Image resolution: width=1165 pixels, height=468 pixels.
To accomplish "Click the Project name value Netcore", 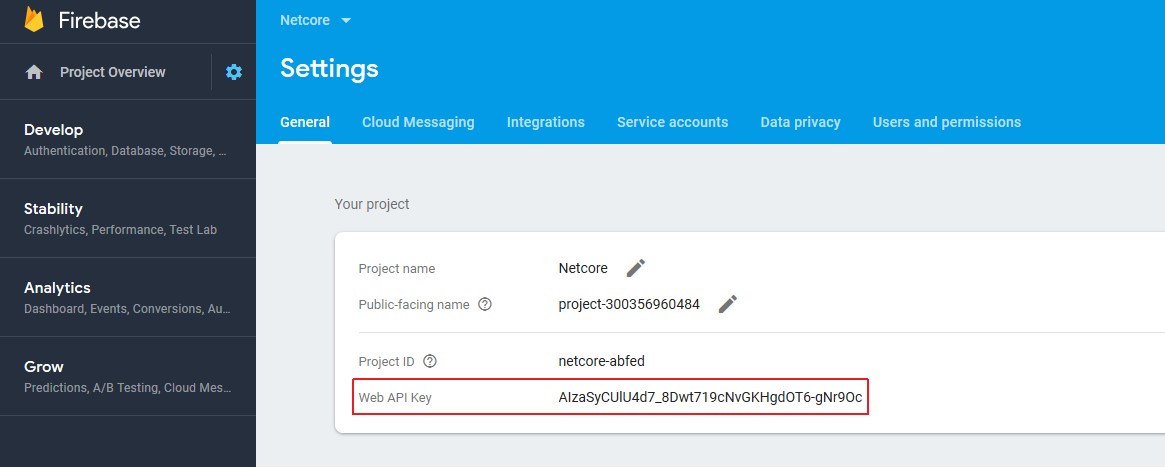I will (583, 268).
